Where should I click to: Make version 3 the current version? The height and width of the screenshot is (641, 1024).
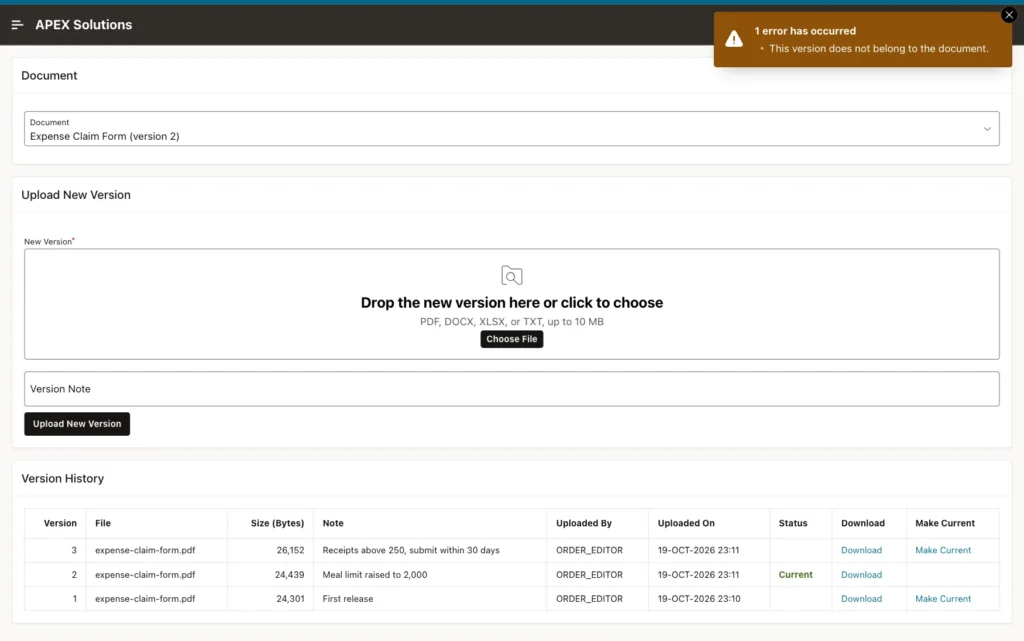942,550
